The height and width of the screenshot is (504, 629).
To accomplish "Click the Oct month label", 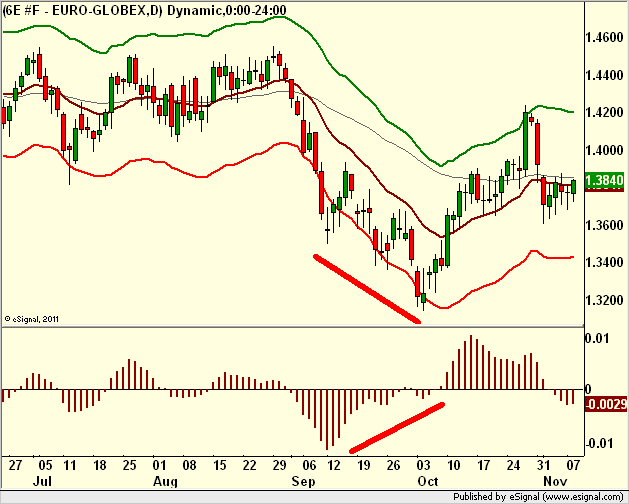I will click(x=428, y=481).
